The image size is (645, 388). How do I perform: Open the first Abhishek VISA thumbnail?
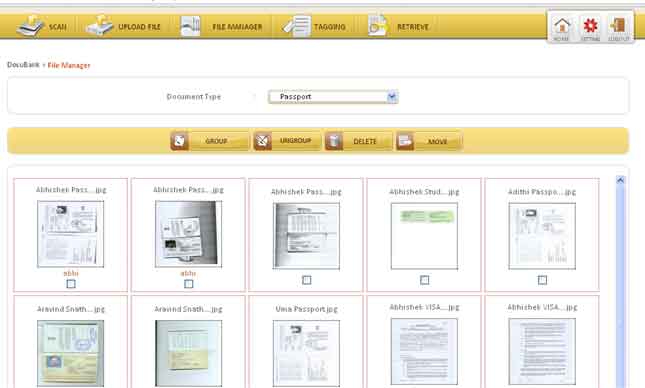pyautogui.click(x=424, y=351)
